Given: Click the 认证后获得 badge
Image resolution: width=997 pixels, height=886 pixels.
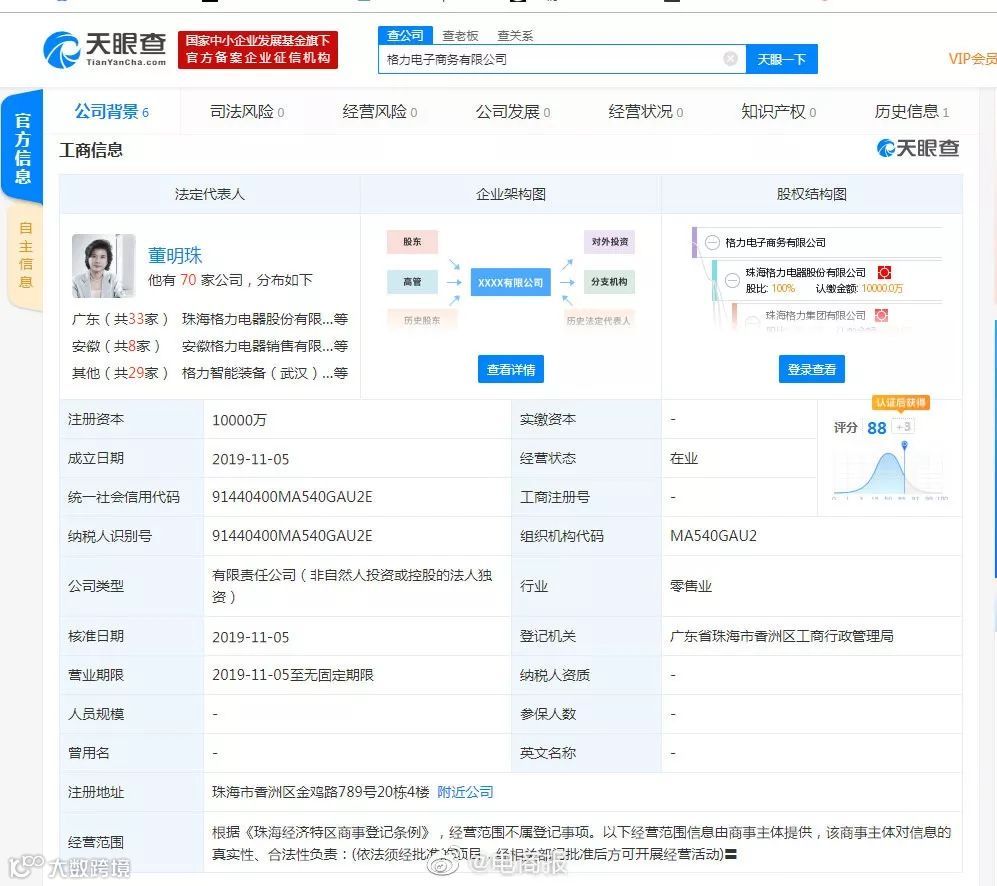Looking at the screenshot, I should (901, 402).
